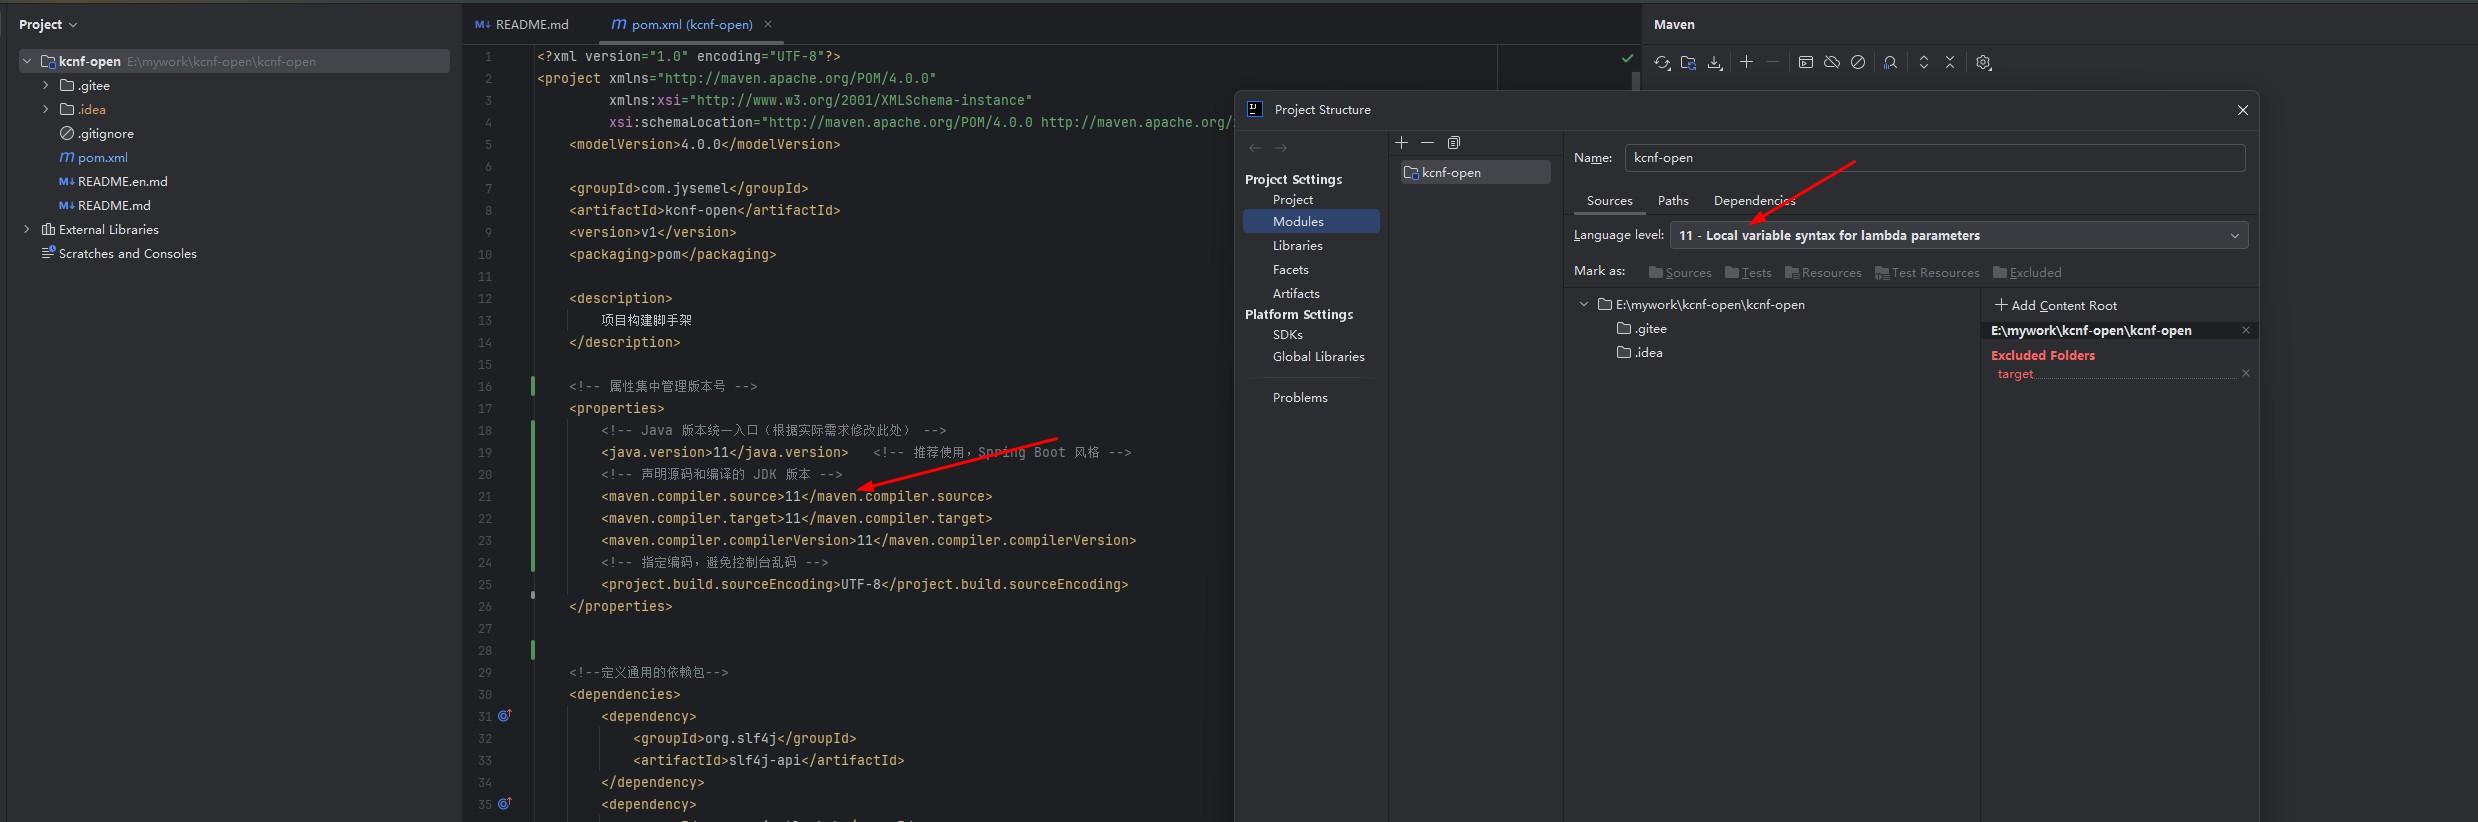Toggle Skip Tests mode in Maven toolbar
This screenshot has height=822, width=2478.
[x=1858, y=62]
